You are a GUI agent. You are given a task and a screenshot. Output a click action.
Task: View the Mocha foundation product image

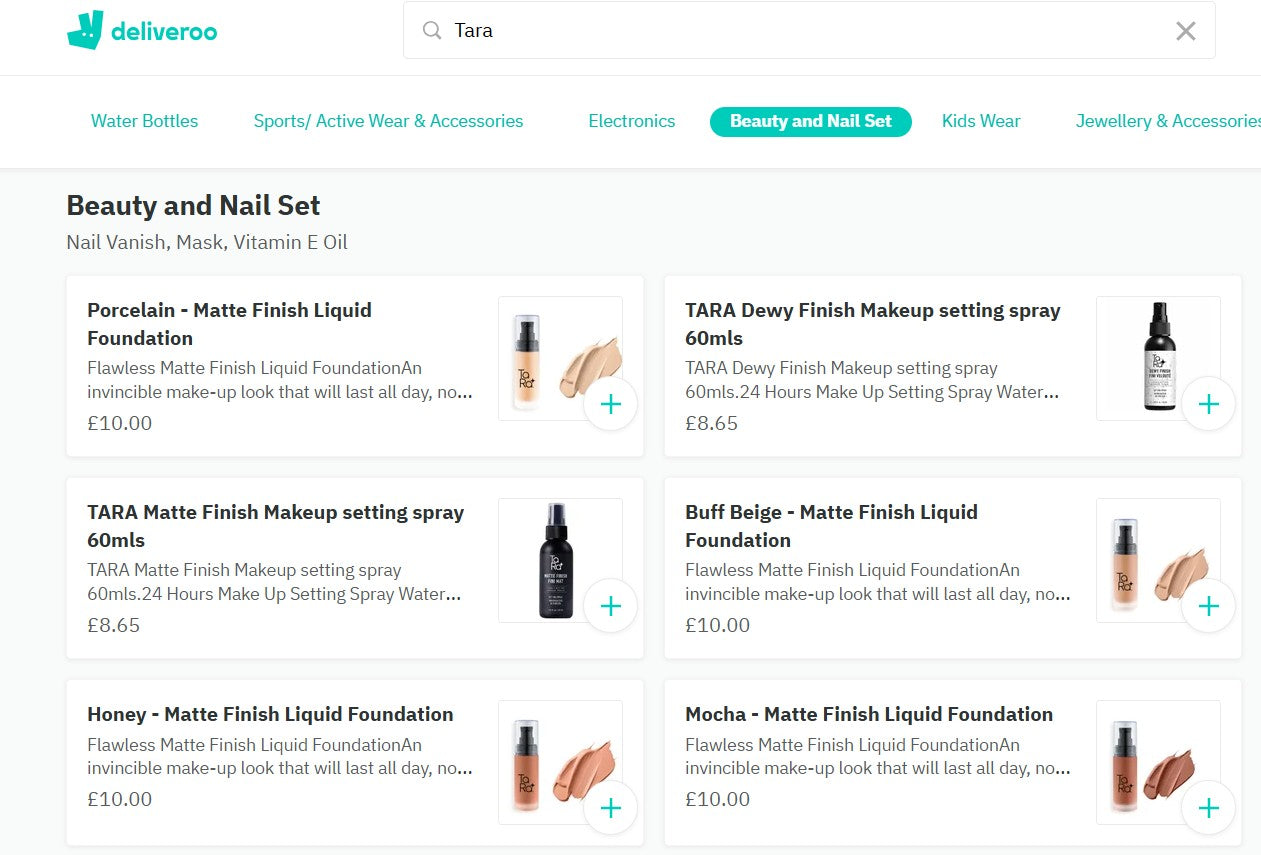point(1158,762)
